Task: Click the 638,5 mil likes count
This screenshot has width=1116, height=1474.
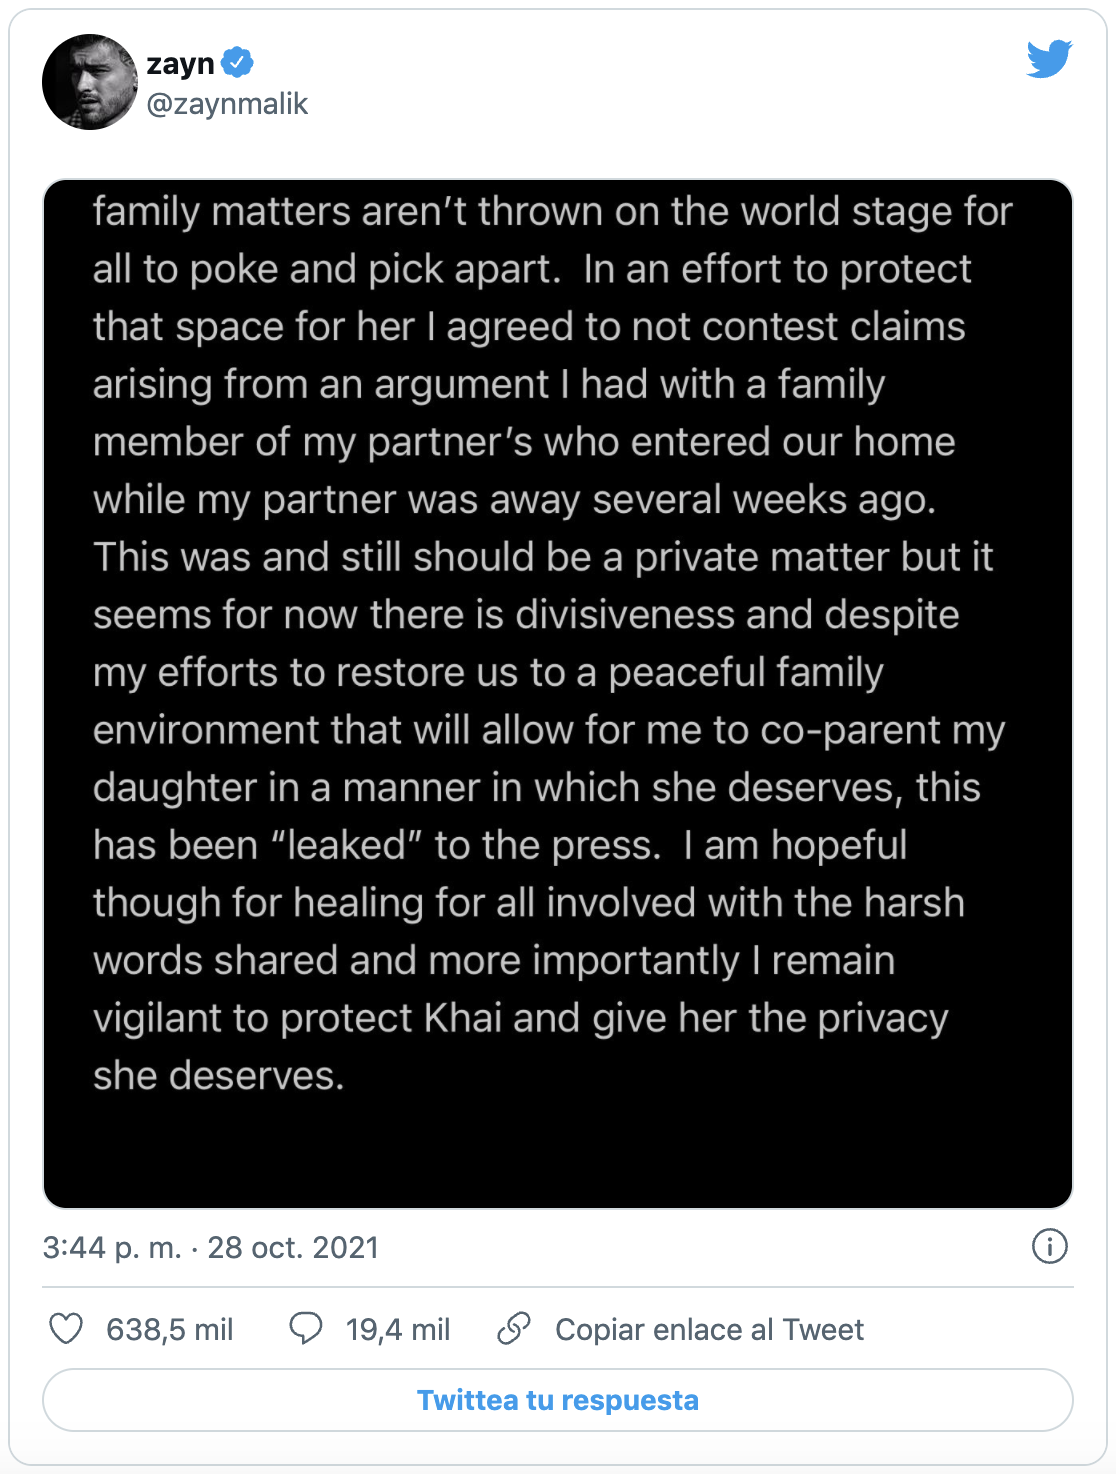Action: pos(170,1329)
